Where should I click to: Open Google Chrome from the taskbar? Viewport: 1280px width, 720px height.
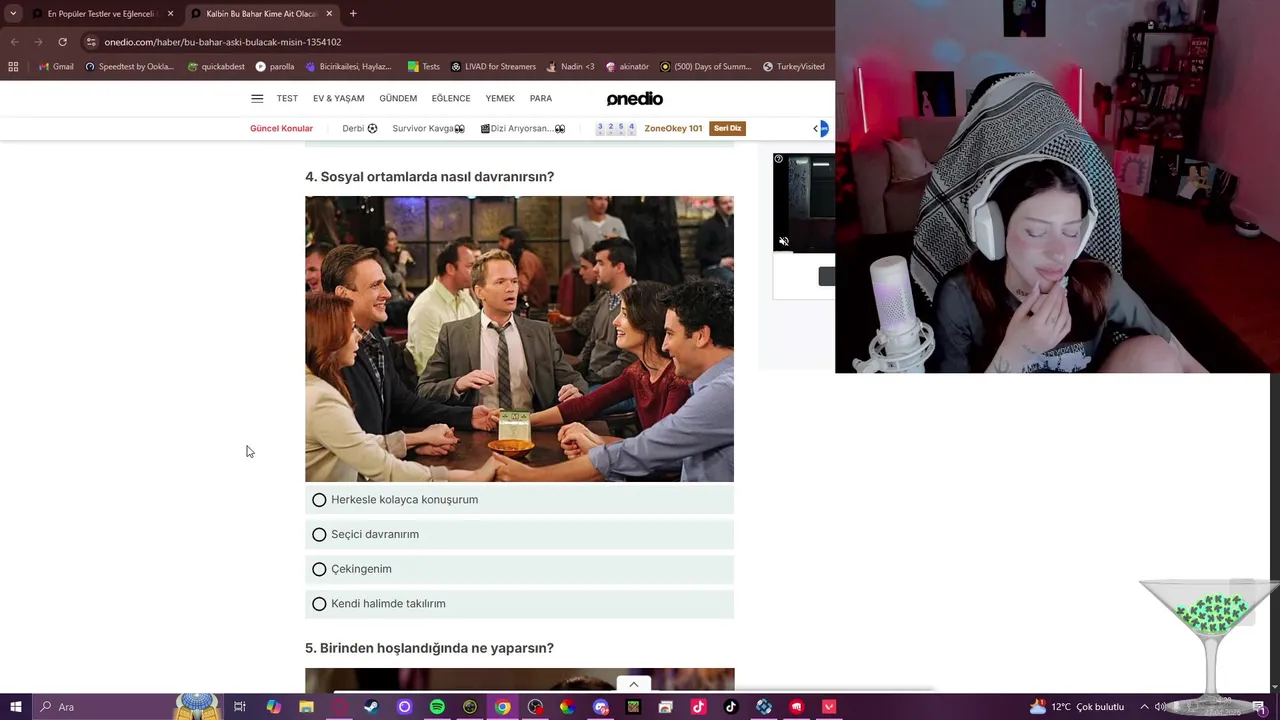[502, 707]
